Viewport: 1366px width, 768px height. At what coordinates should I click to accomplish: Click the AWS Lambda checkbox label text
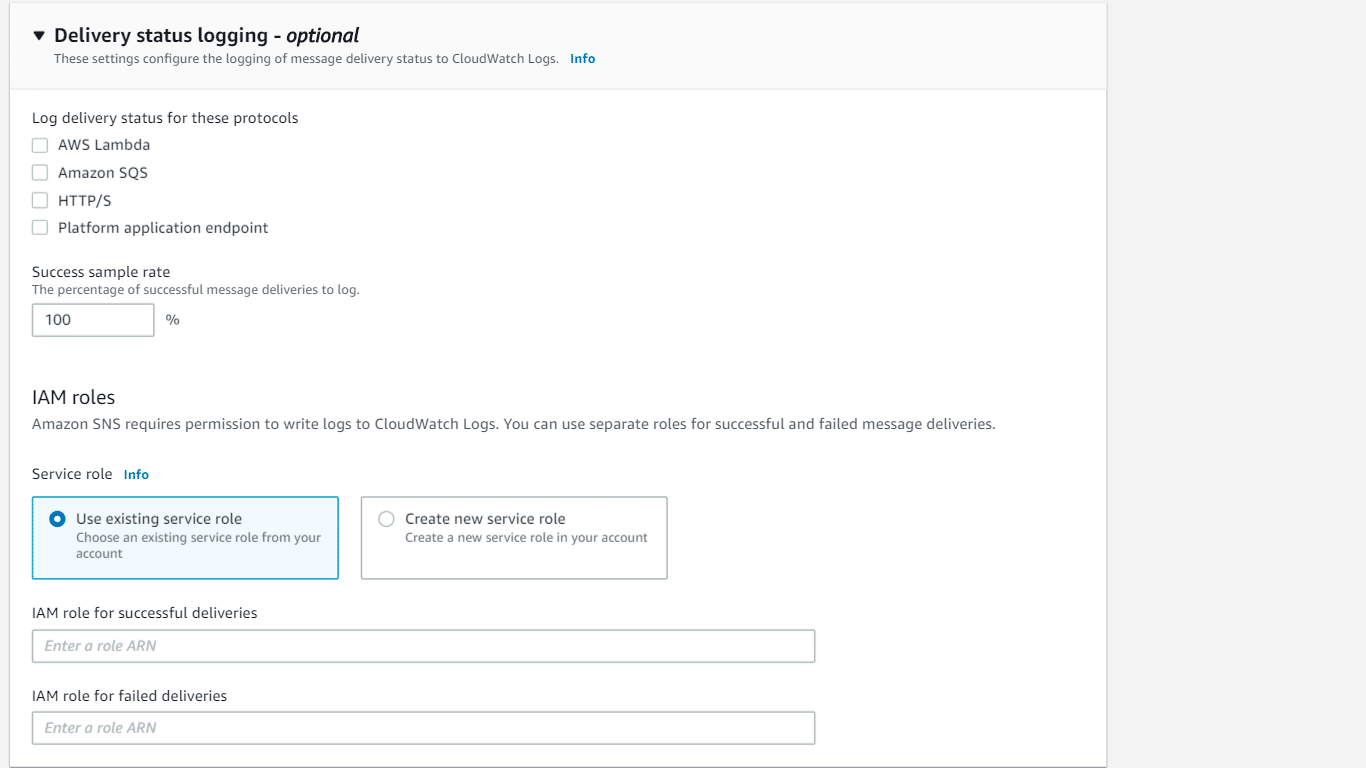click(104, 145)
